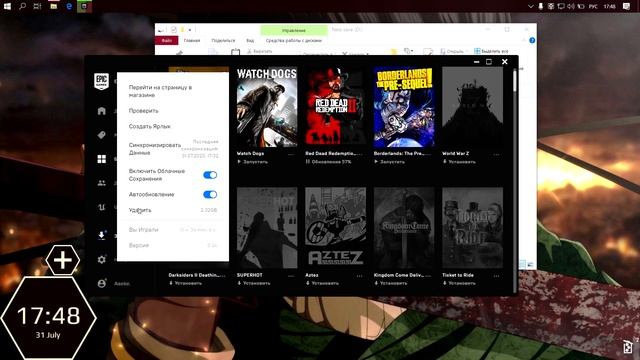Open the Borderlands Pre-Sequel cover art

(x=404, y=107)
